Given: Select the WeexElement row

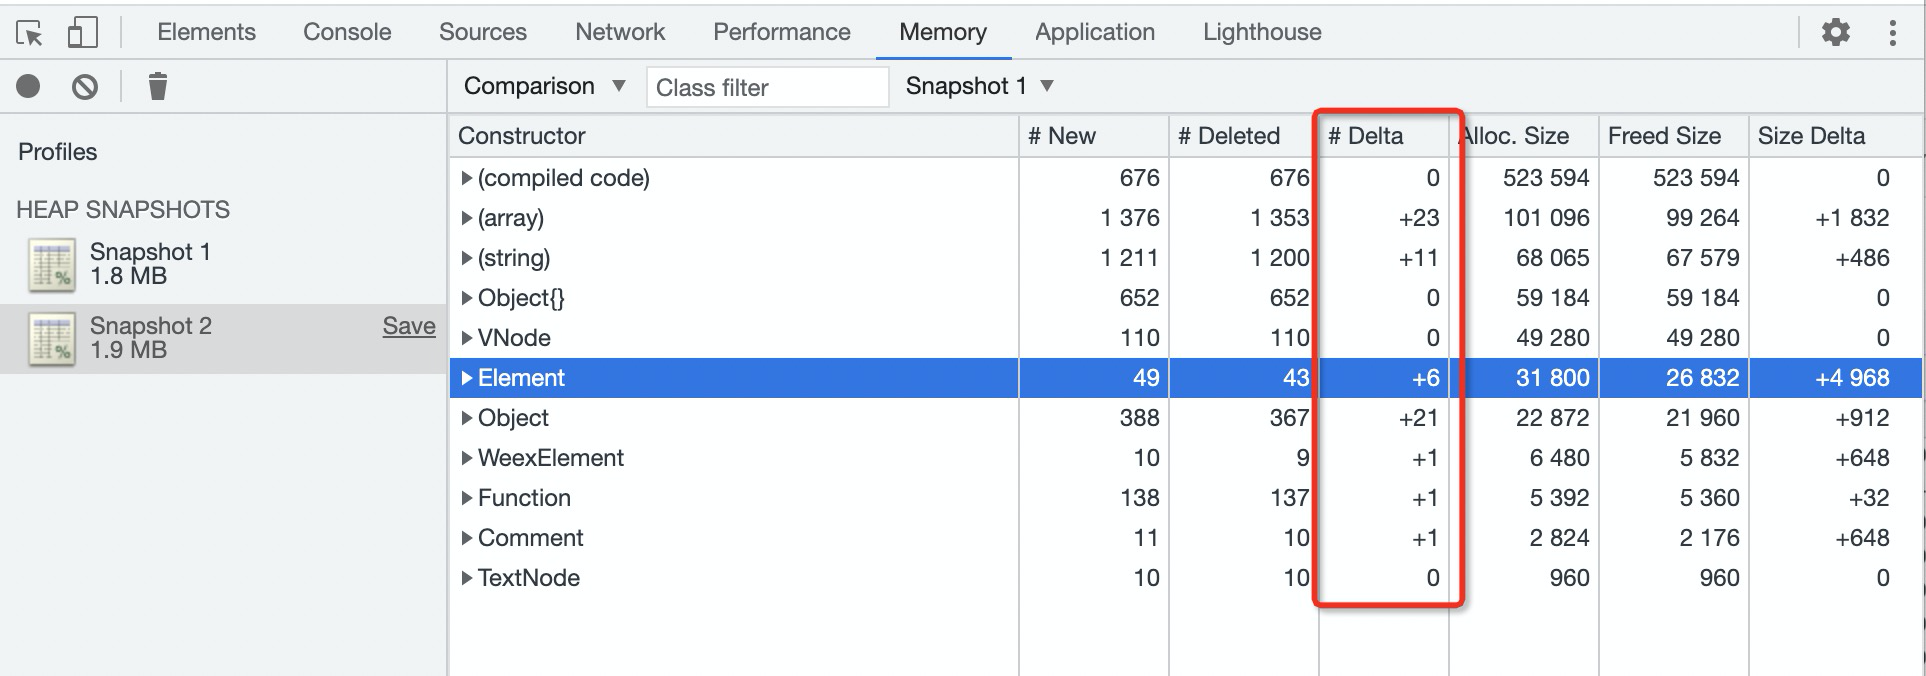Looking at the screenshot, I should [550, 458].
